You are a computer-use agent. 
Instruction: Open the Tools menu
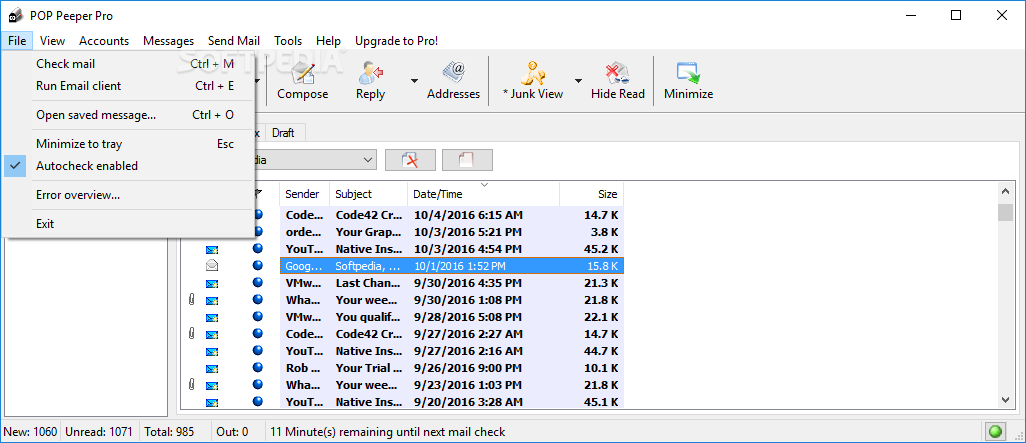click(288, 41)
